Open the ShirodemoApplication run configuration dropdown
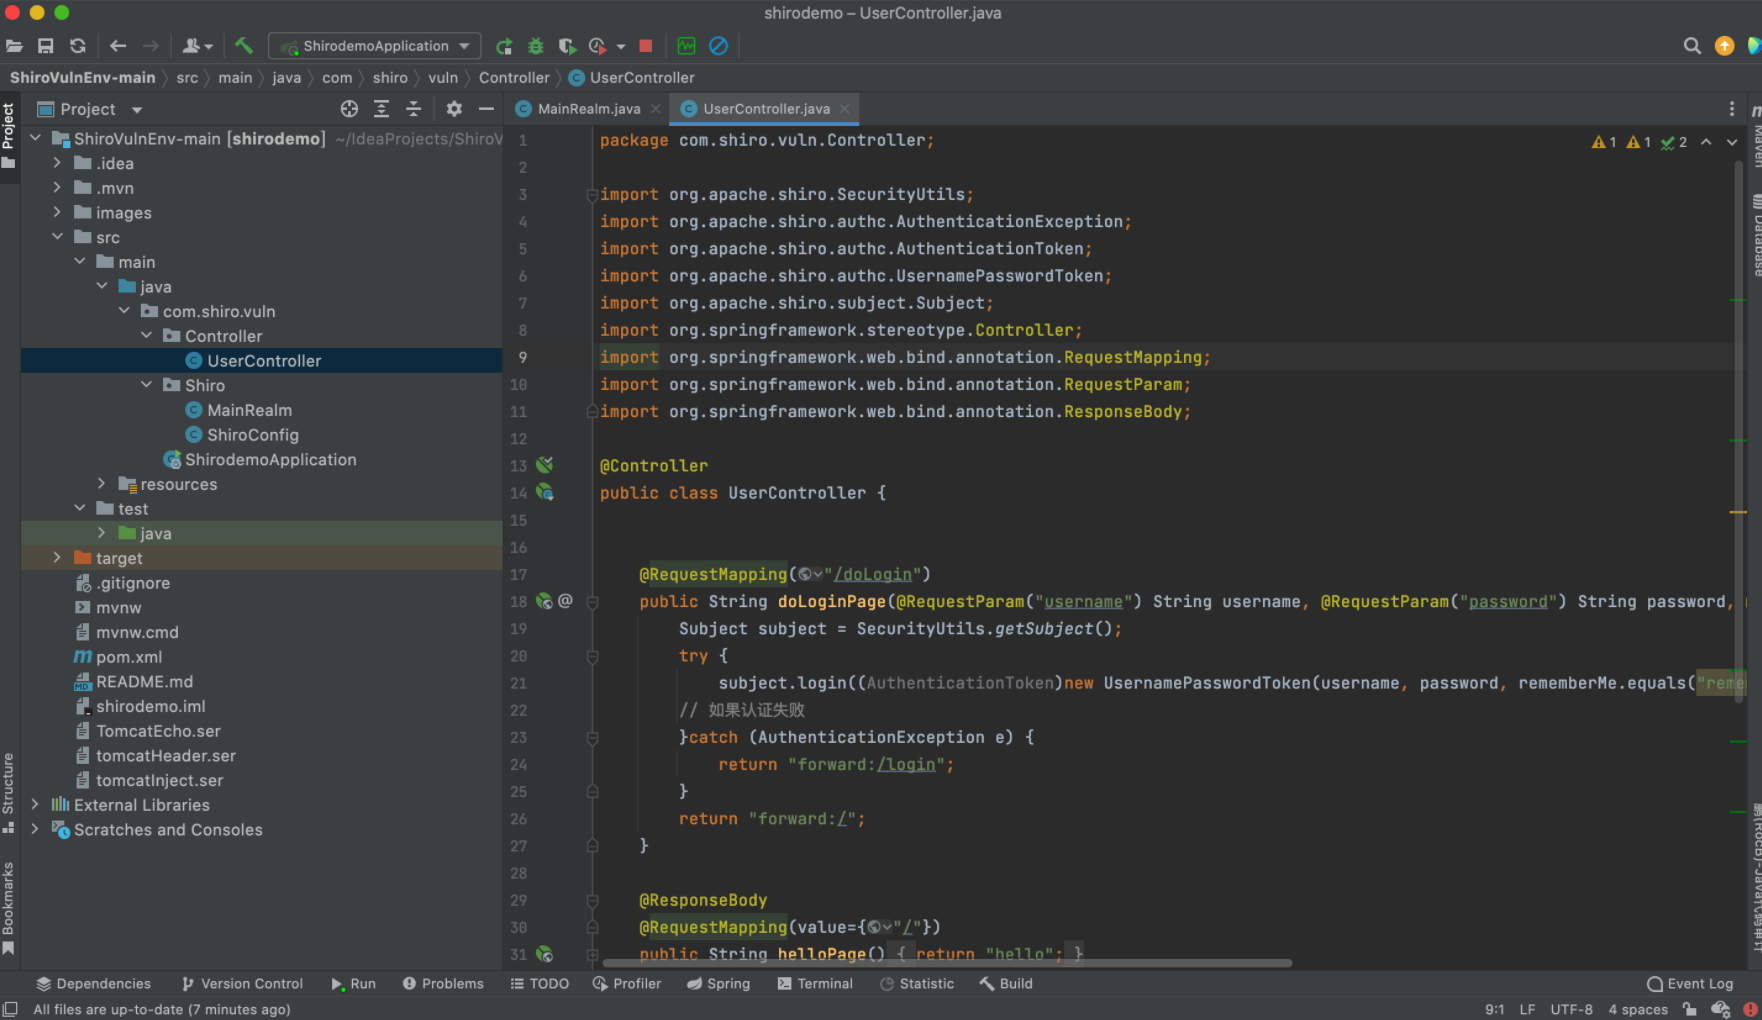Viewport: 1762px width, 1020px height. point(375,46)
